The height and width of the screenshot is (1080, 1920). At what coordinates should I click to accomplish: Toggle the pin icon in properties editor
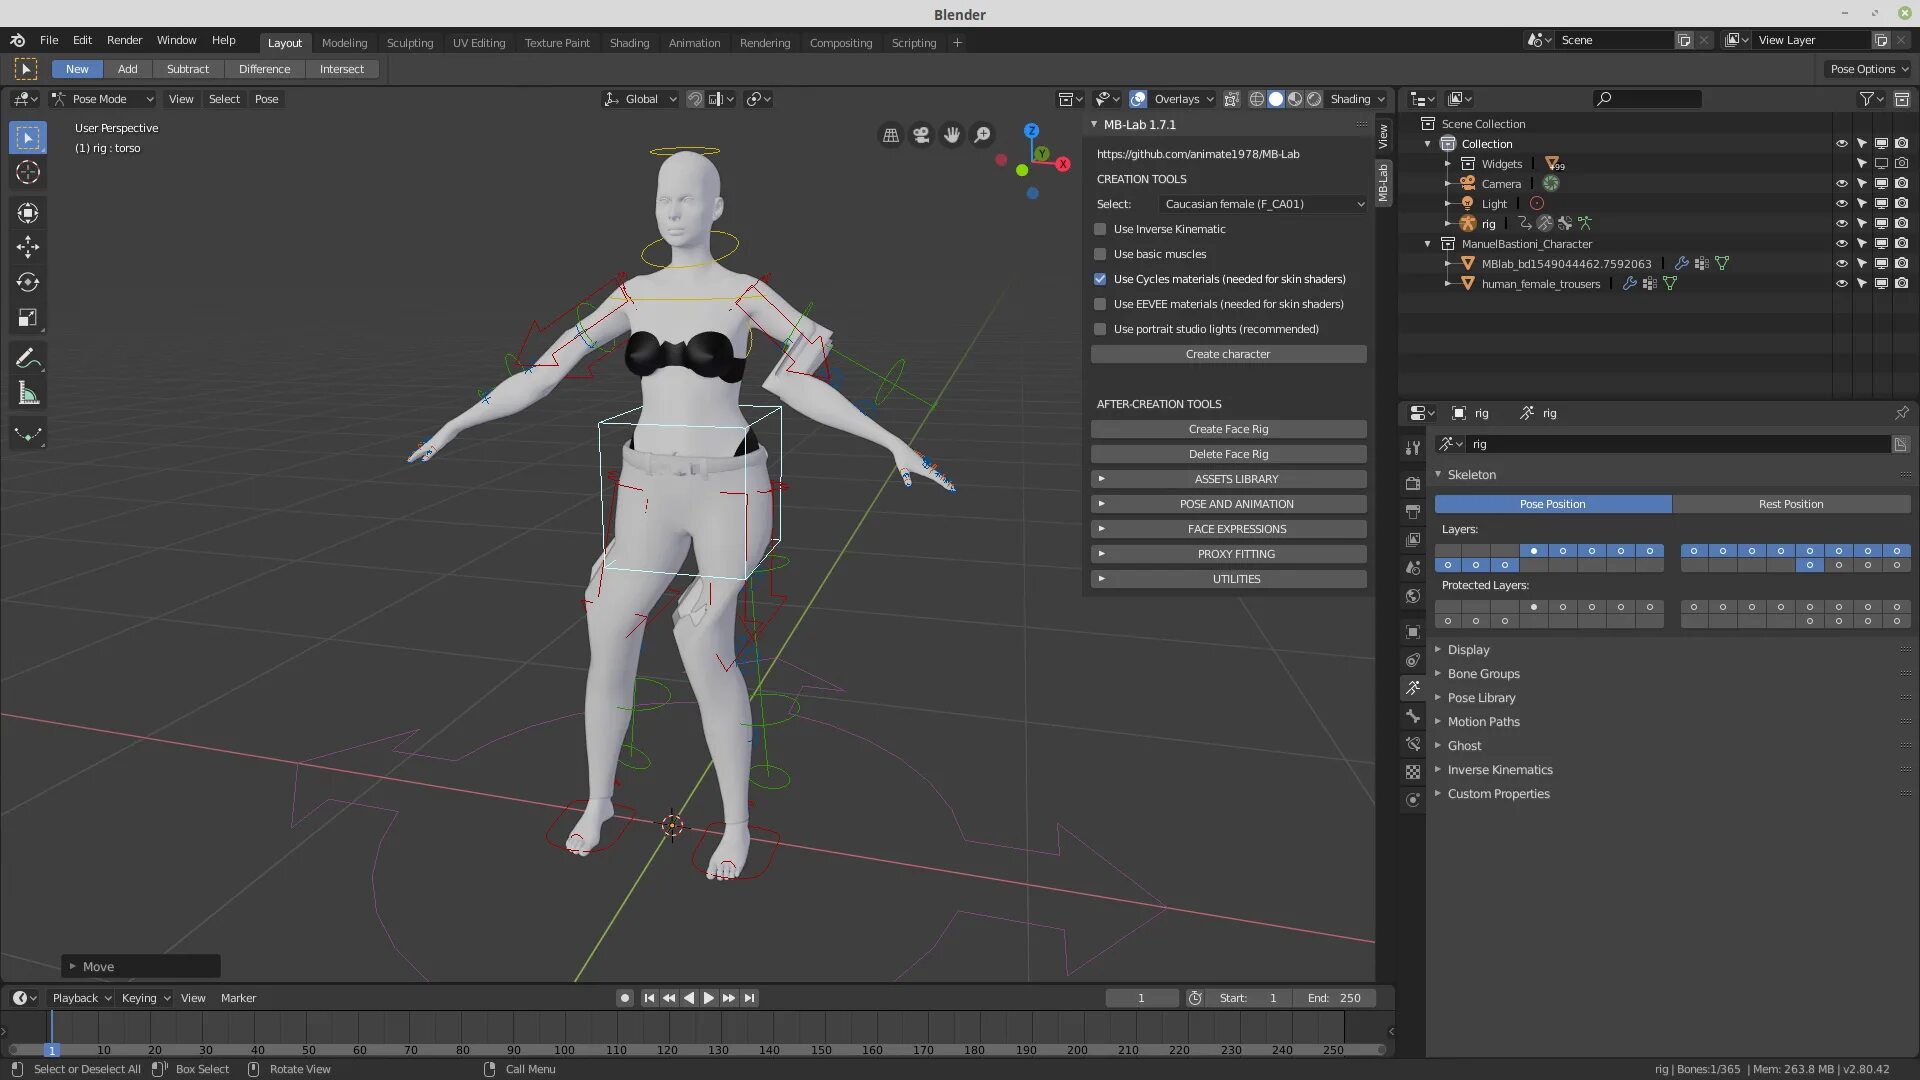tap(1901, 413)
